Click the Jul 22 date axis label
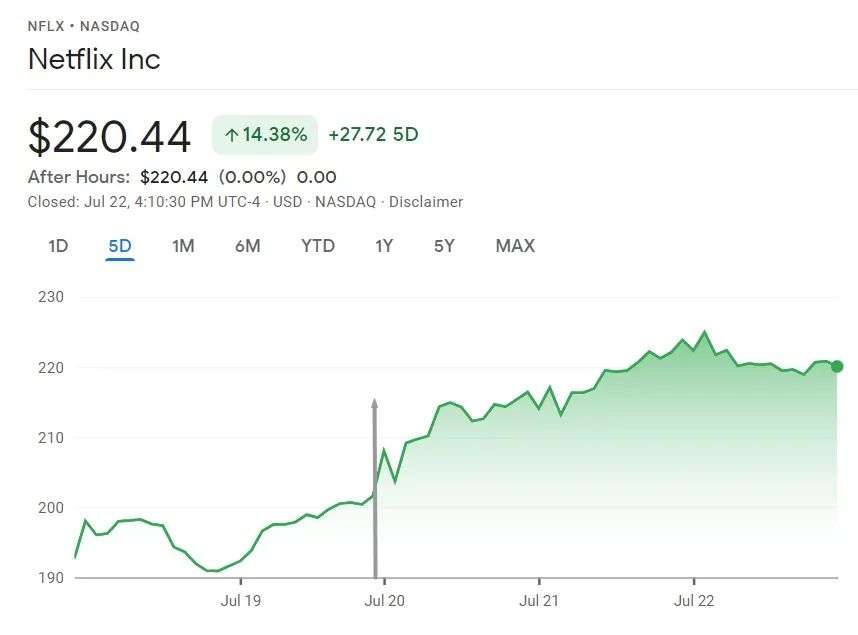 tap(694, 601)
